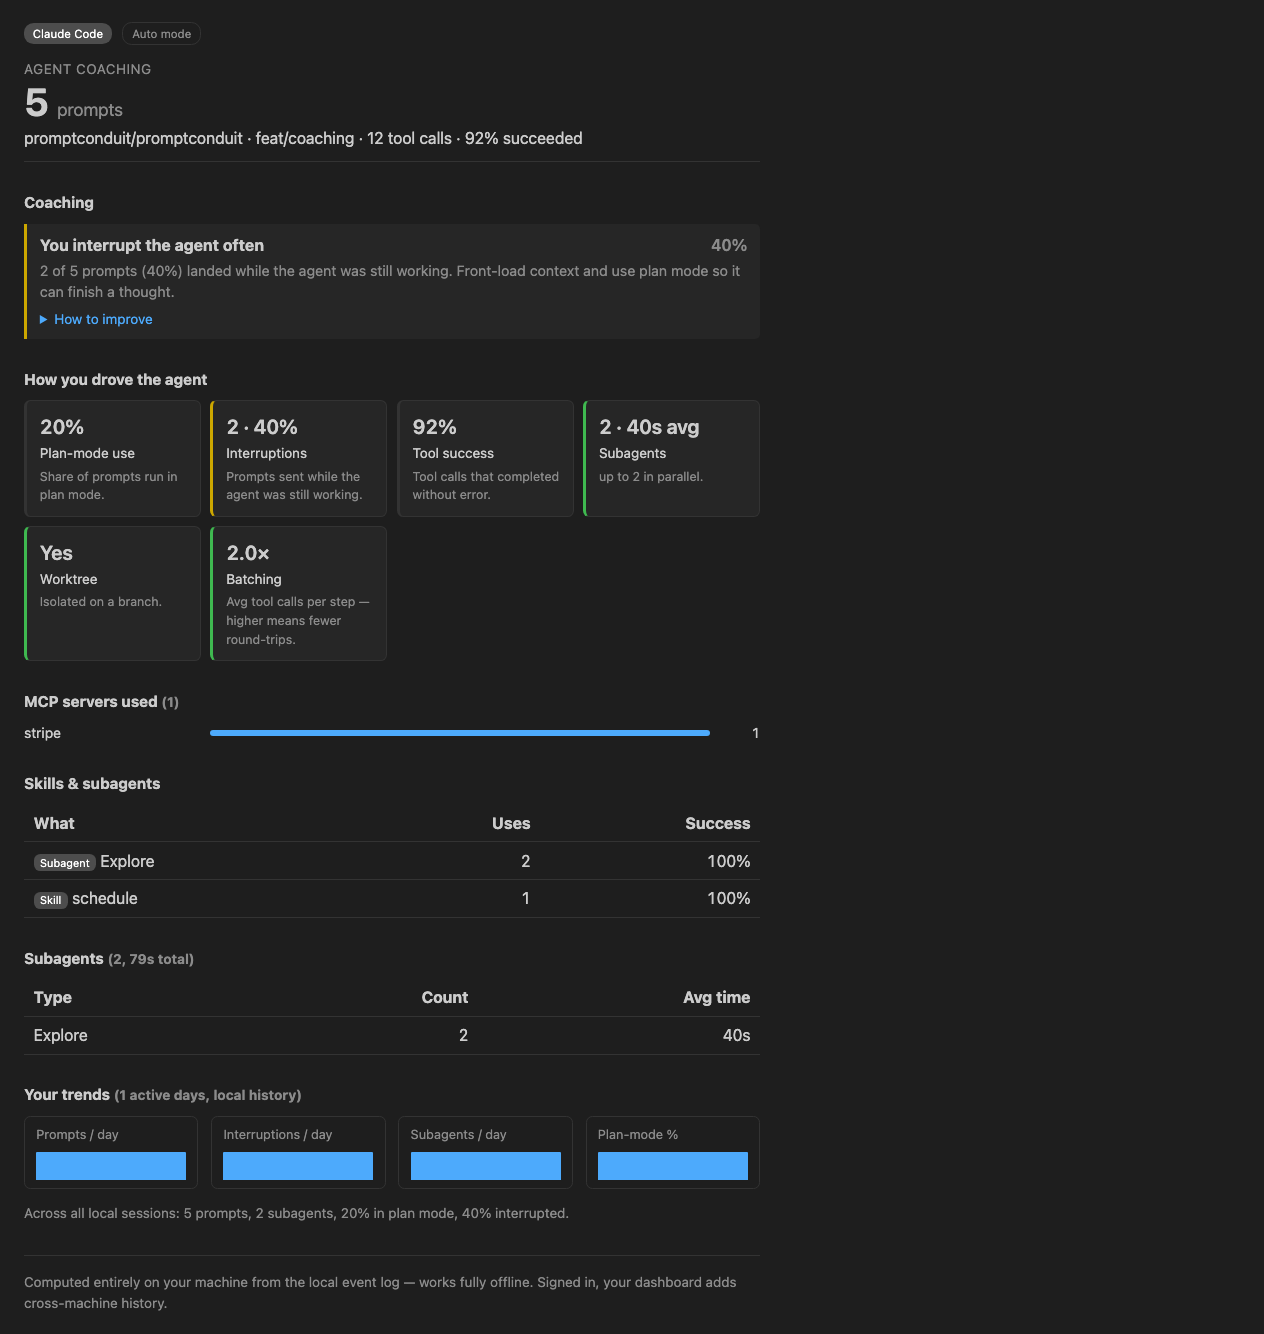Image resolution: width=1264 pixels, height=1334 pixels.
Task: Click the Prompts / day trend bar
Action: (111, 1166)
